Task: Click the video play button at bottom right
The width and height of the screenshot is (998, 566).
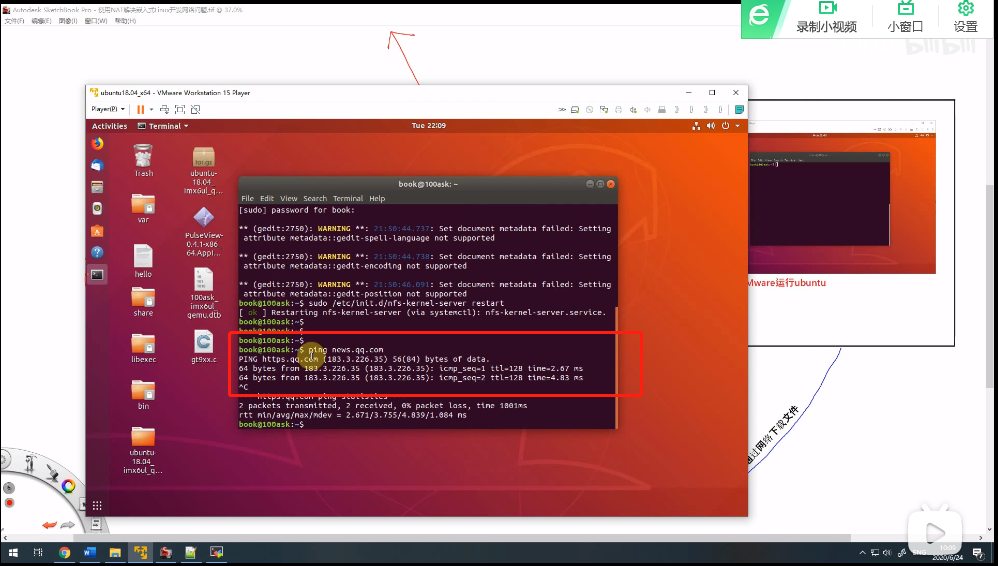Action: (934, 532)
